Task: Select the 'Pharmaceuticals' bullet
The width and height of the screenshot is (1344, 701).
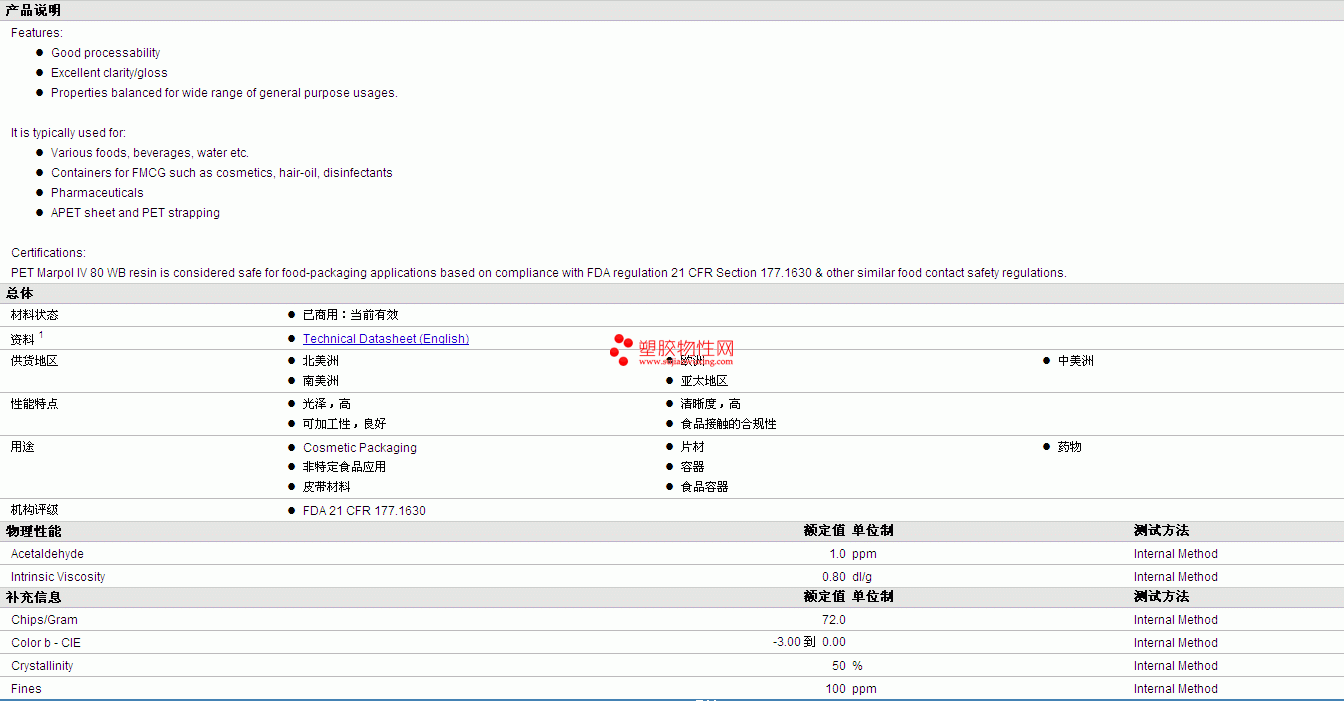Action: [x=97, y=193]
